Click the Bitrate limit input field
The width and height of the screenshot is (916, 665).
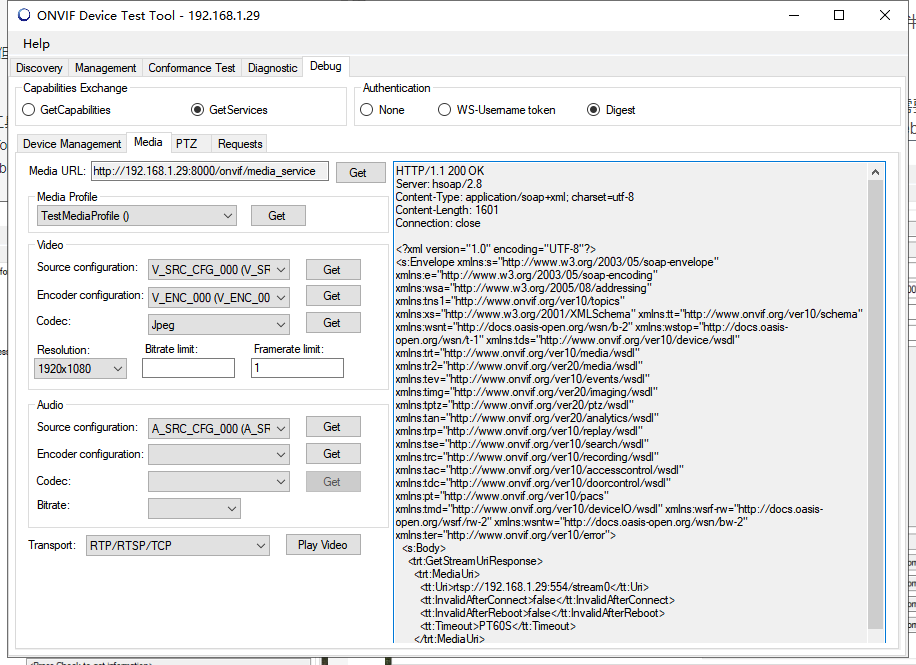tap(188, 368)
